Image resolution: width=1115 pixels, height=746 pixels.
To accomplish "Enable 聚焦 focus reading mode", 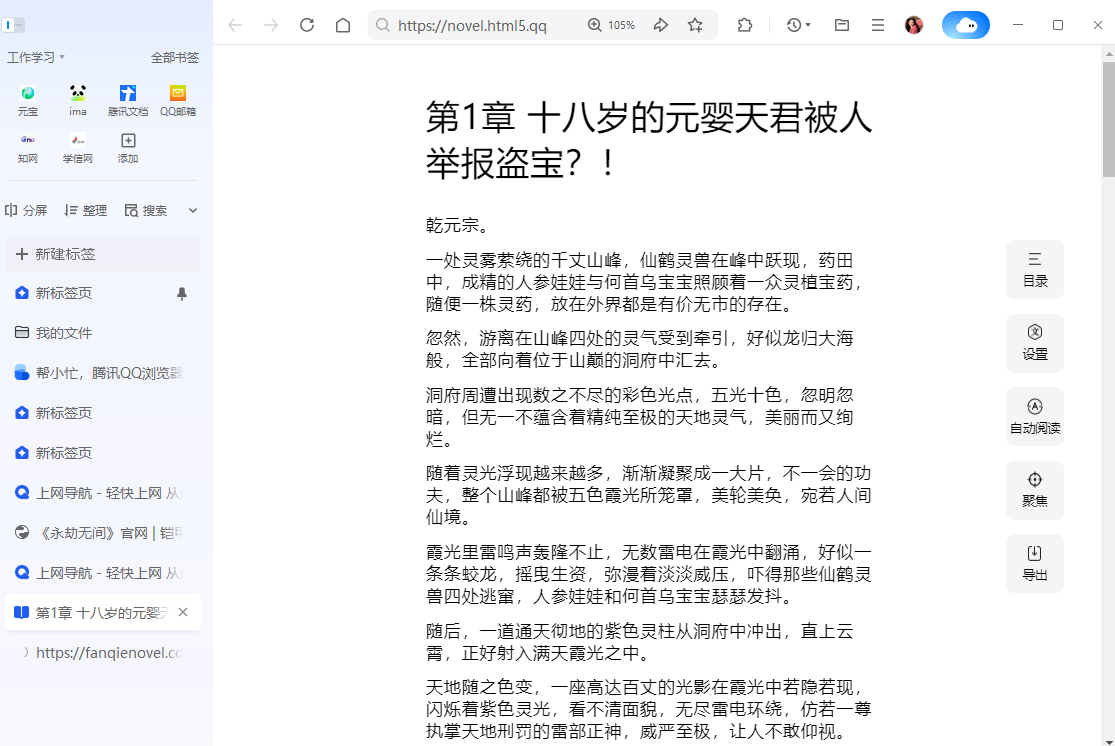I will point(1035,490).
